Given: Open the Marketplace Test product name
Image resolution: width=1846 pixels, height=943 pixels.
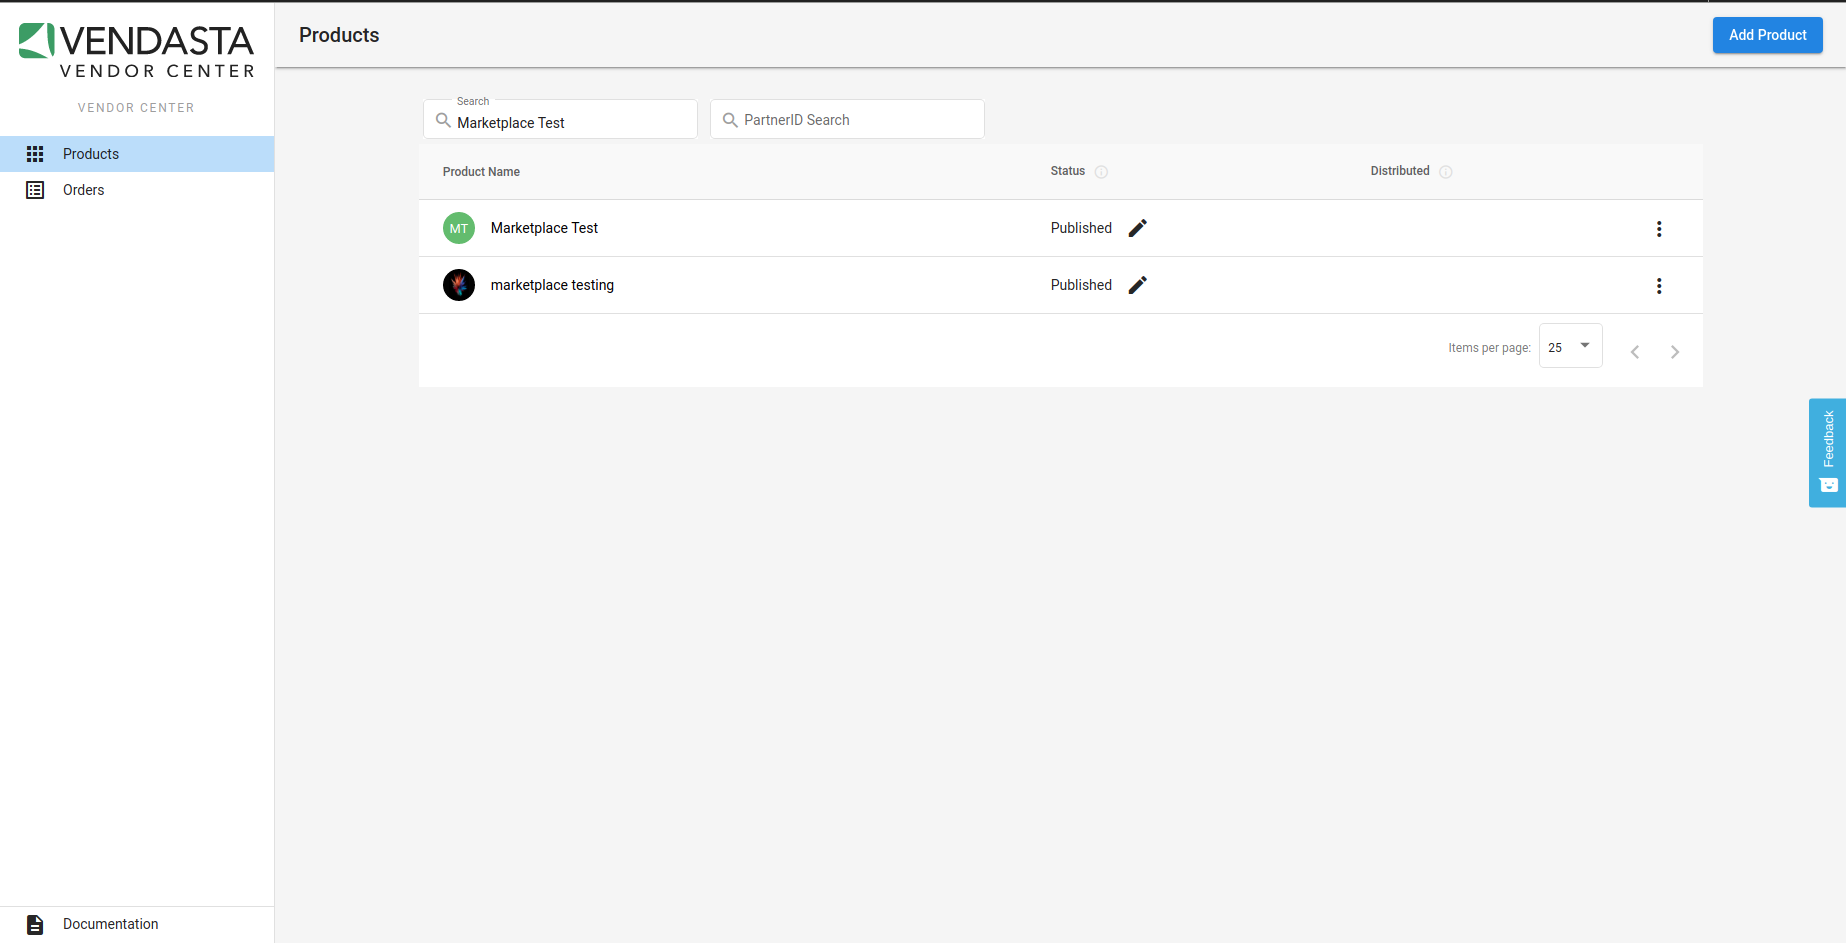Looking at the screenshot, I should tap(544, 228).
